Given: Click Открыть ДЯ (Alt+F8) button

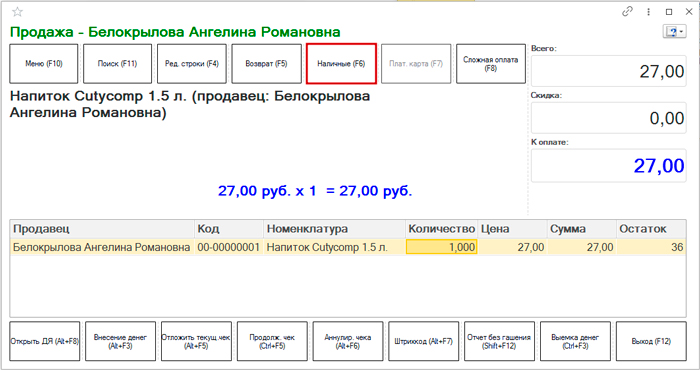Looking at the screenshot, I should [45, 341].
